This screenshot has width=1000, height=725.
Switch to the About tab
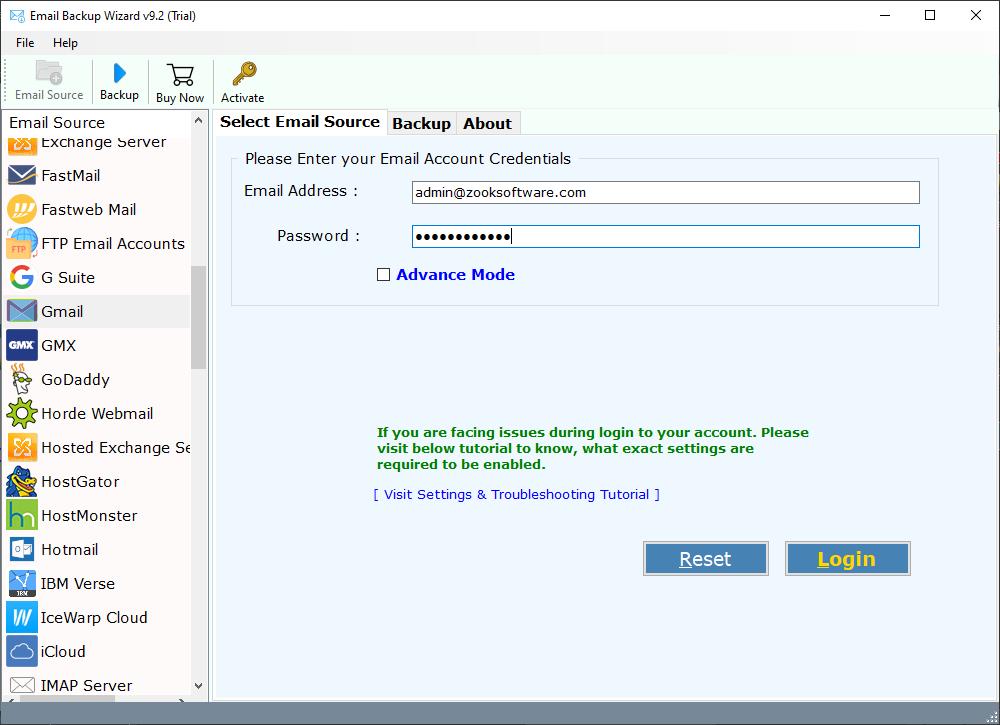(487, 123)
